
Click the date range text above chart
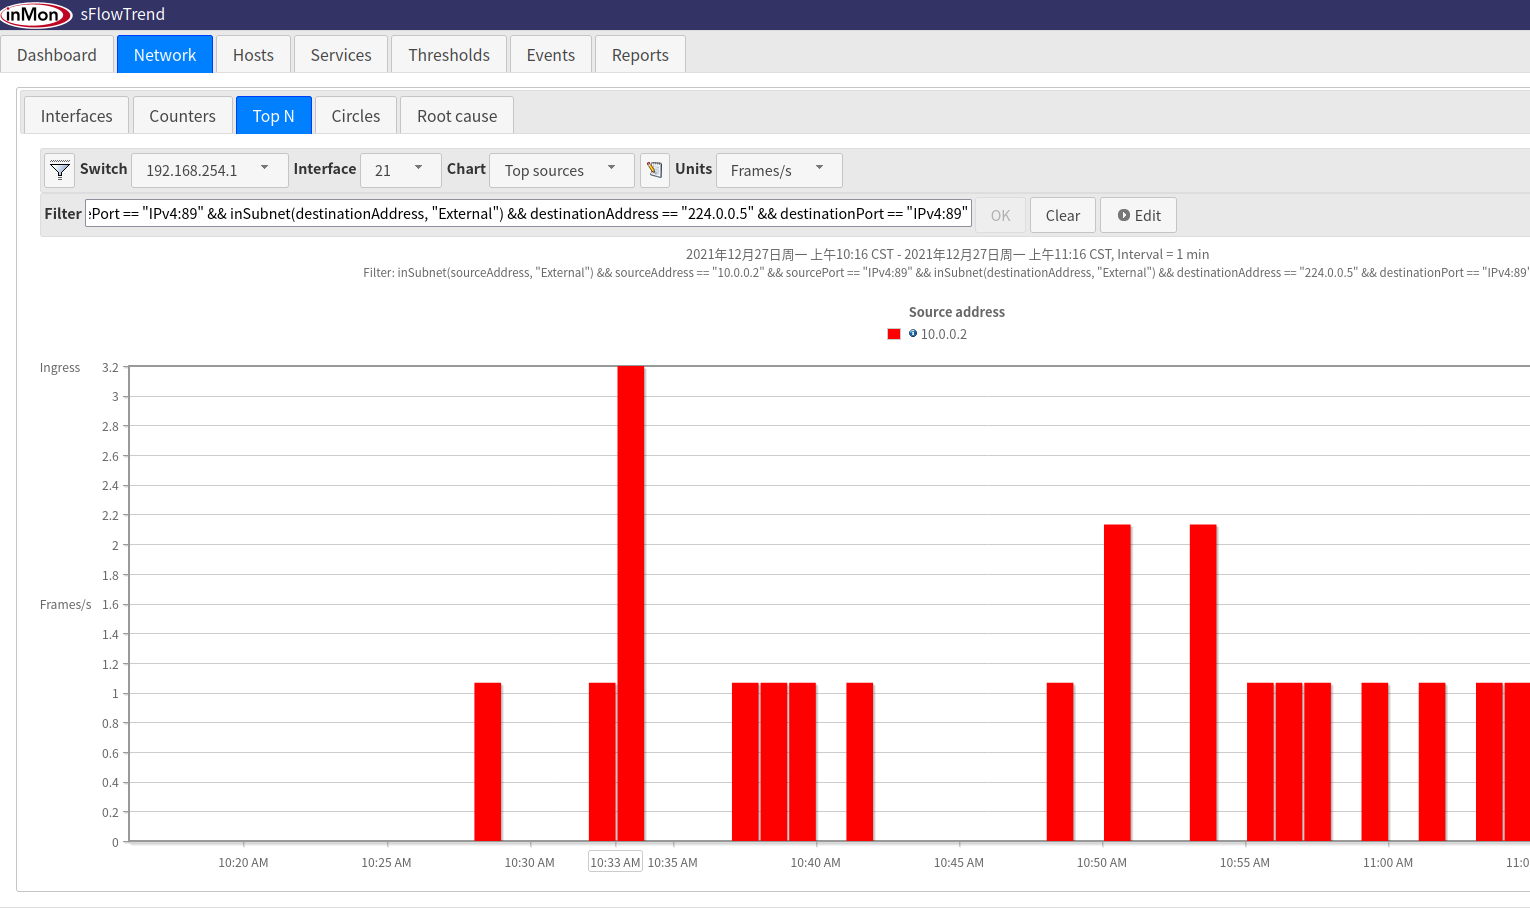pos(947,254)
